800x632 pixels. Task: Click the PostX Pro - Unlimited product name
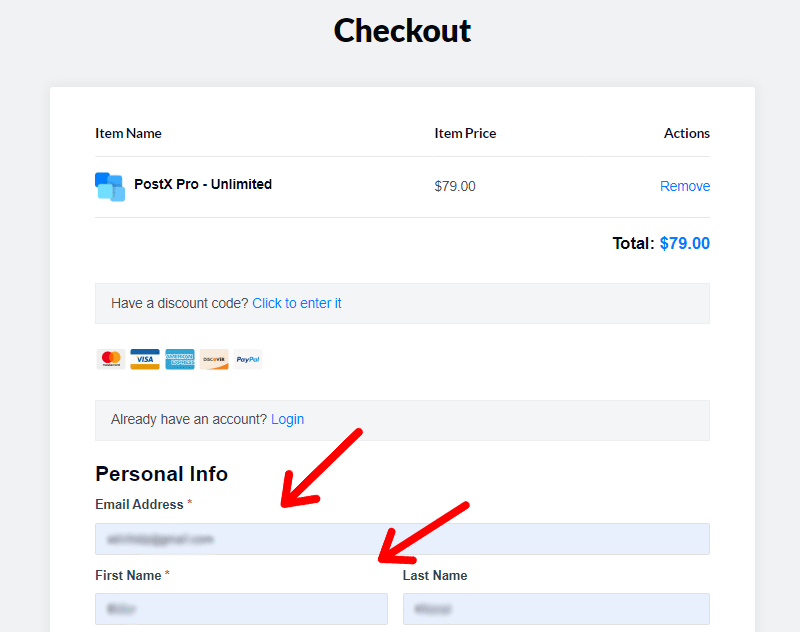click(203, 184)
